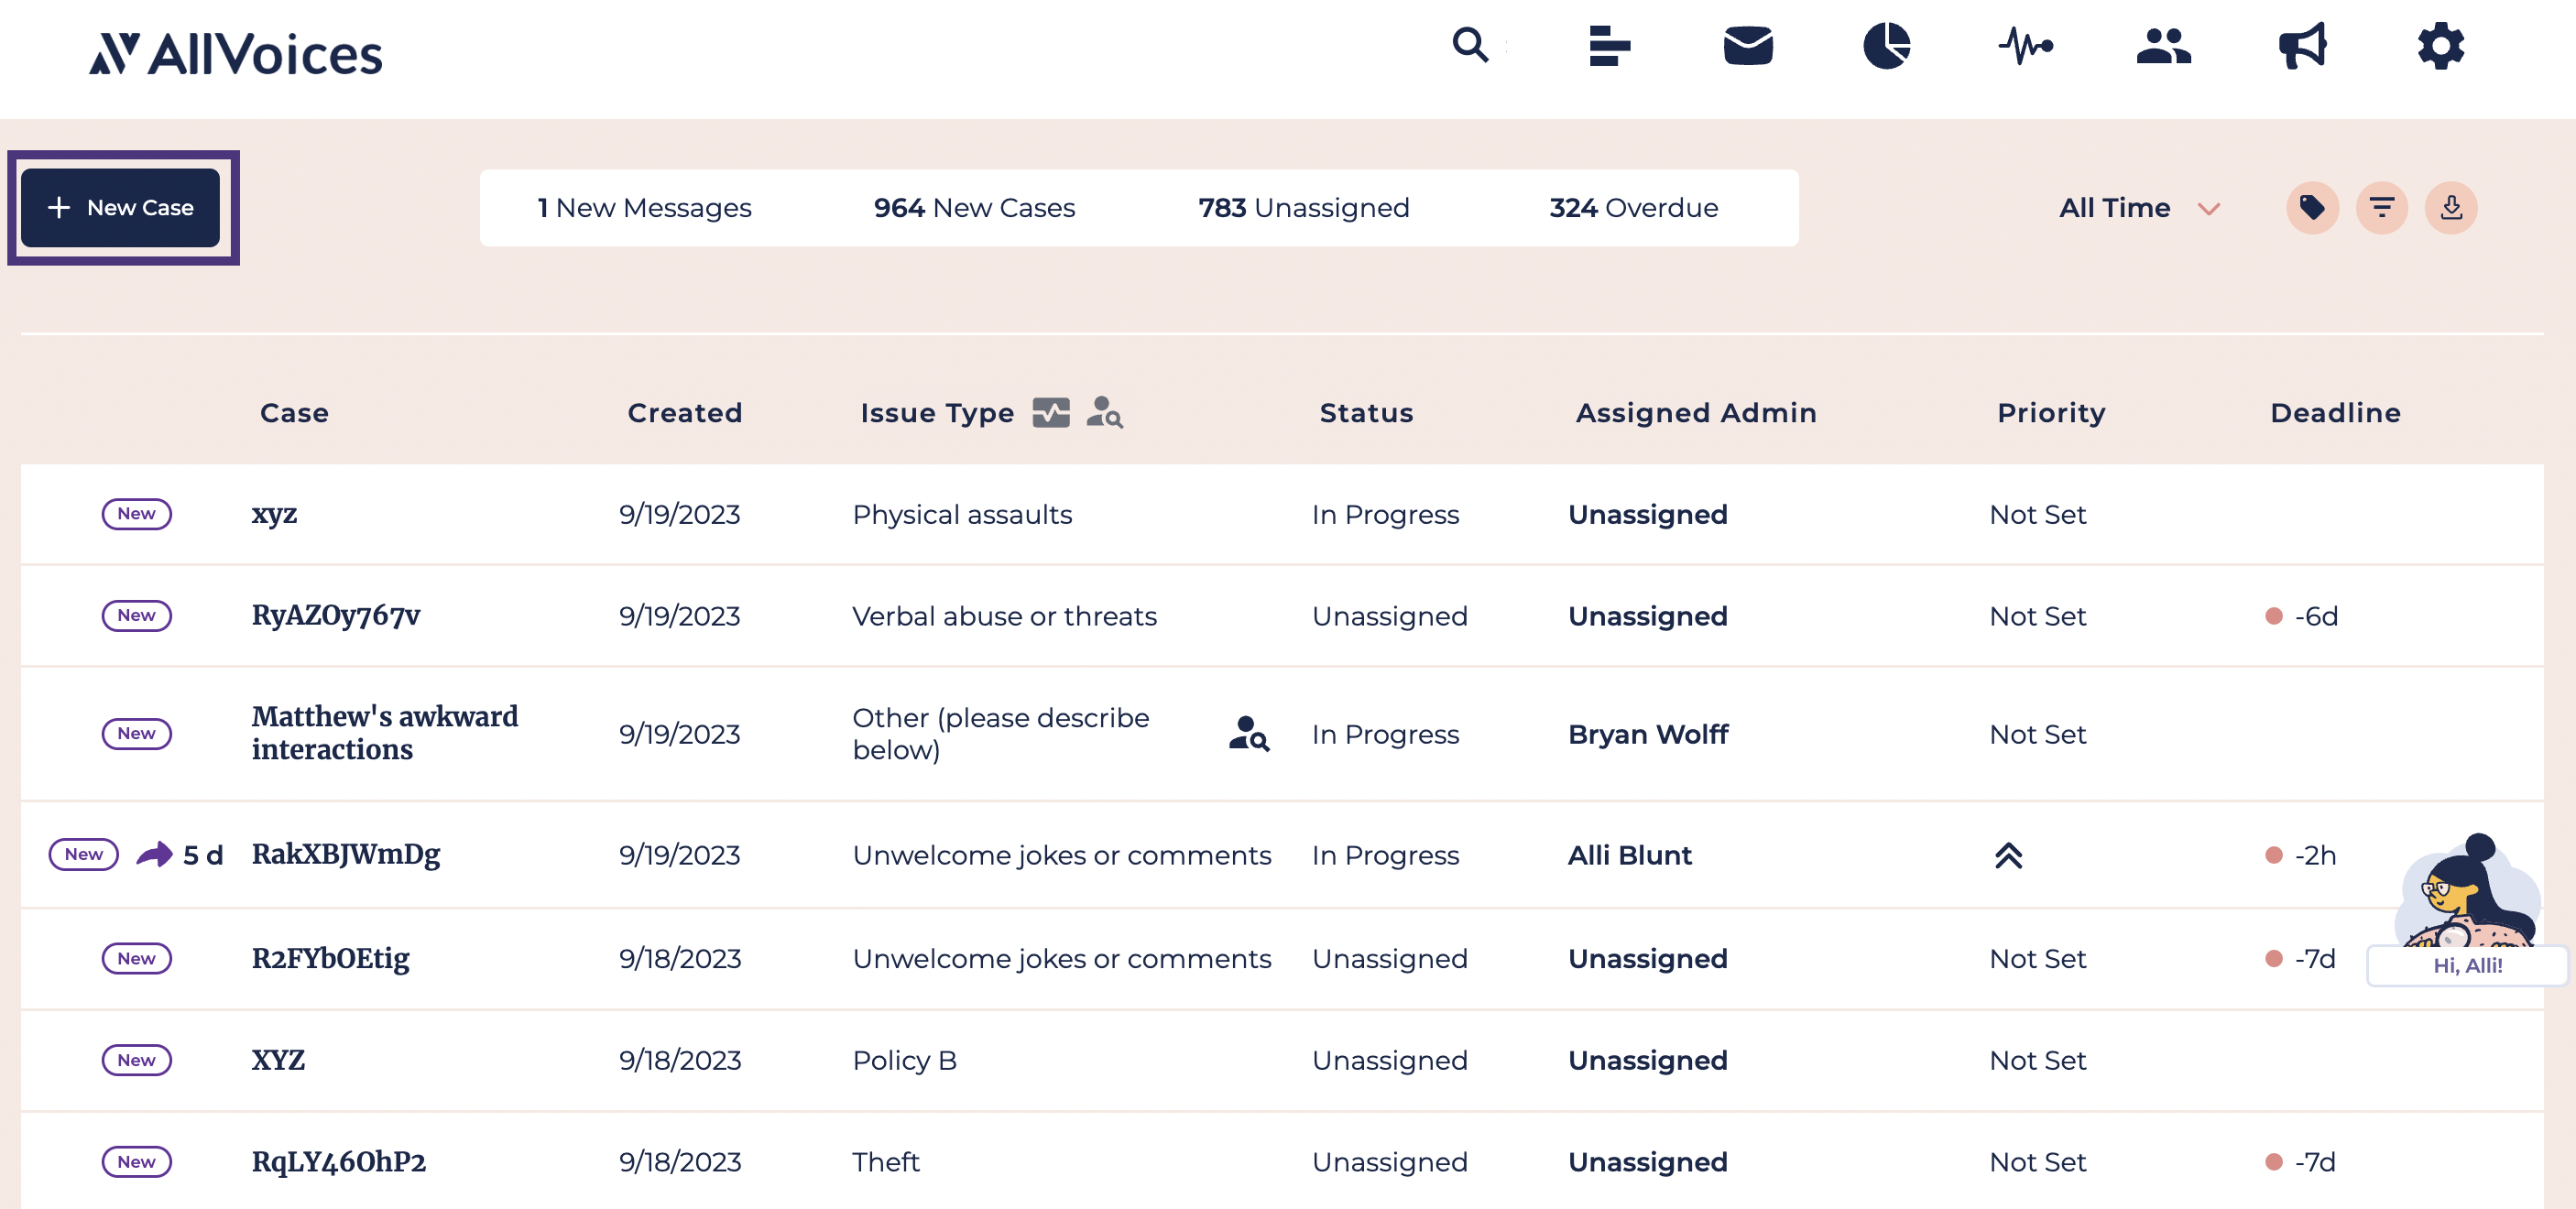Open the messages envelope icon

coord(1749,45)
